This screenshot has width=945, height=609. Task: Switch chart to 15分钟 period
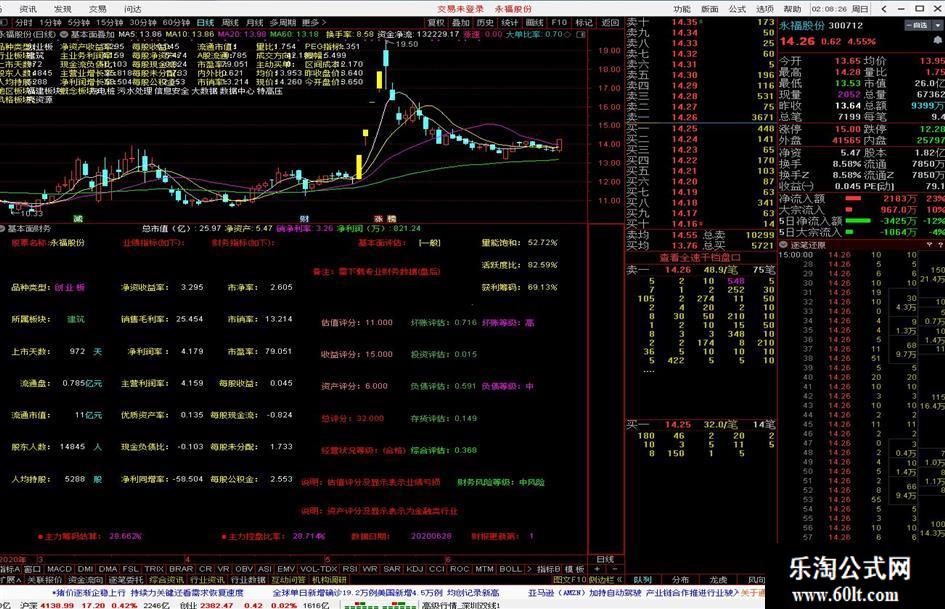(x=110, y=22)
